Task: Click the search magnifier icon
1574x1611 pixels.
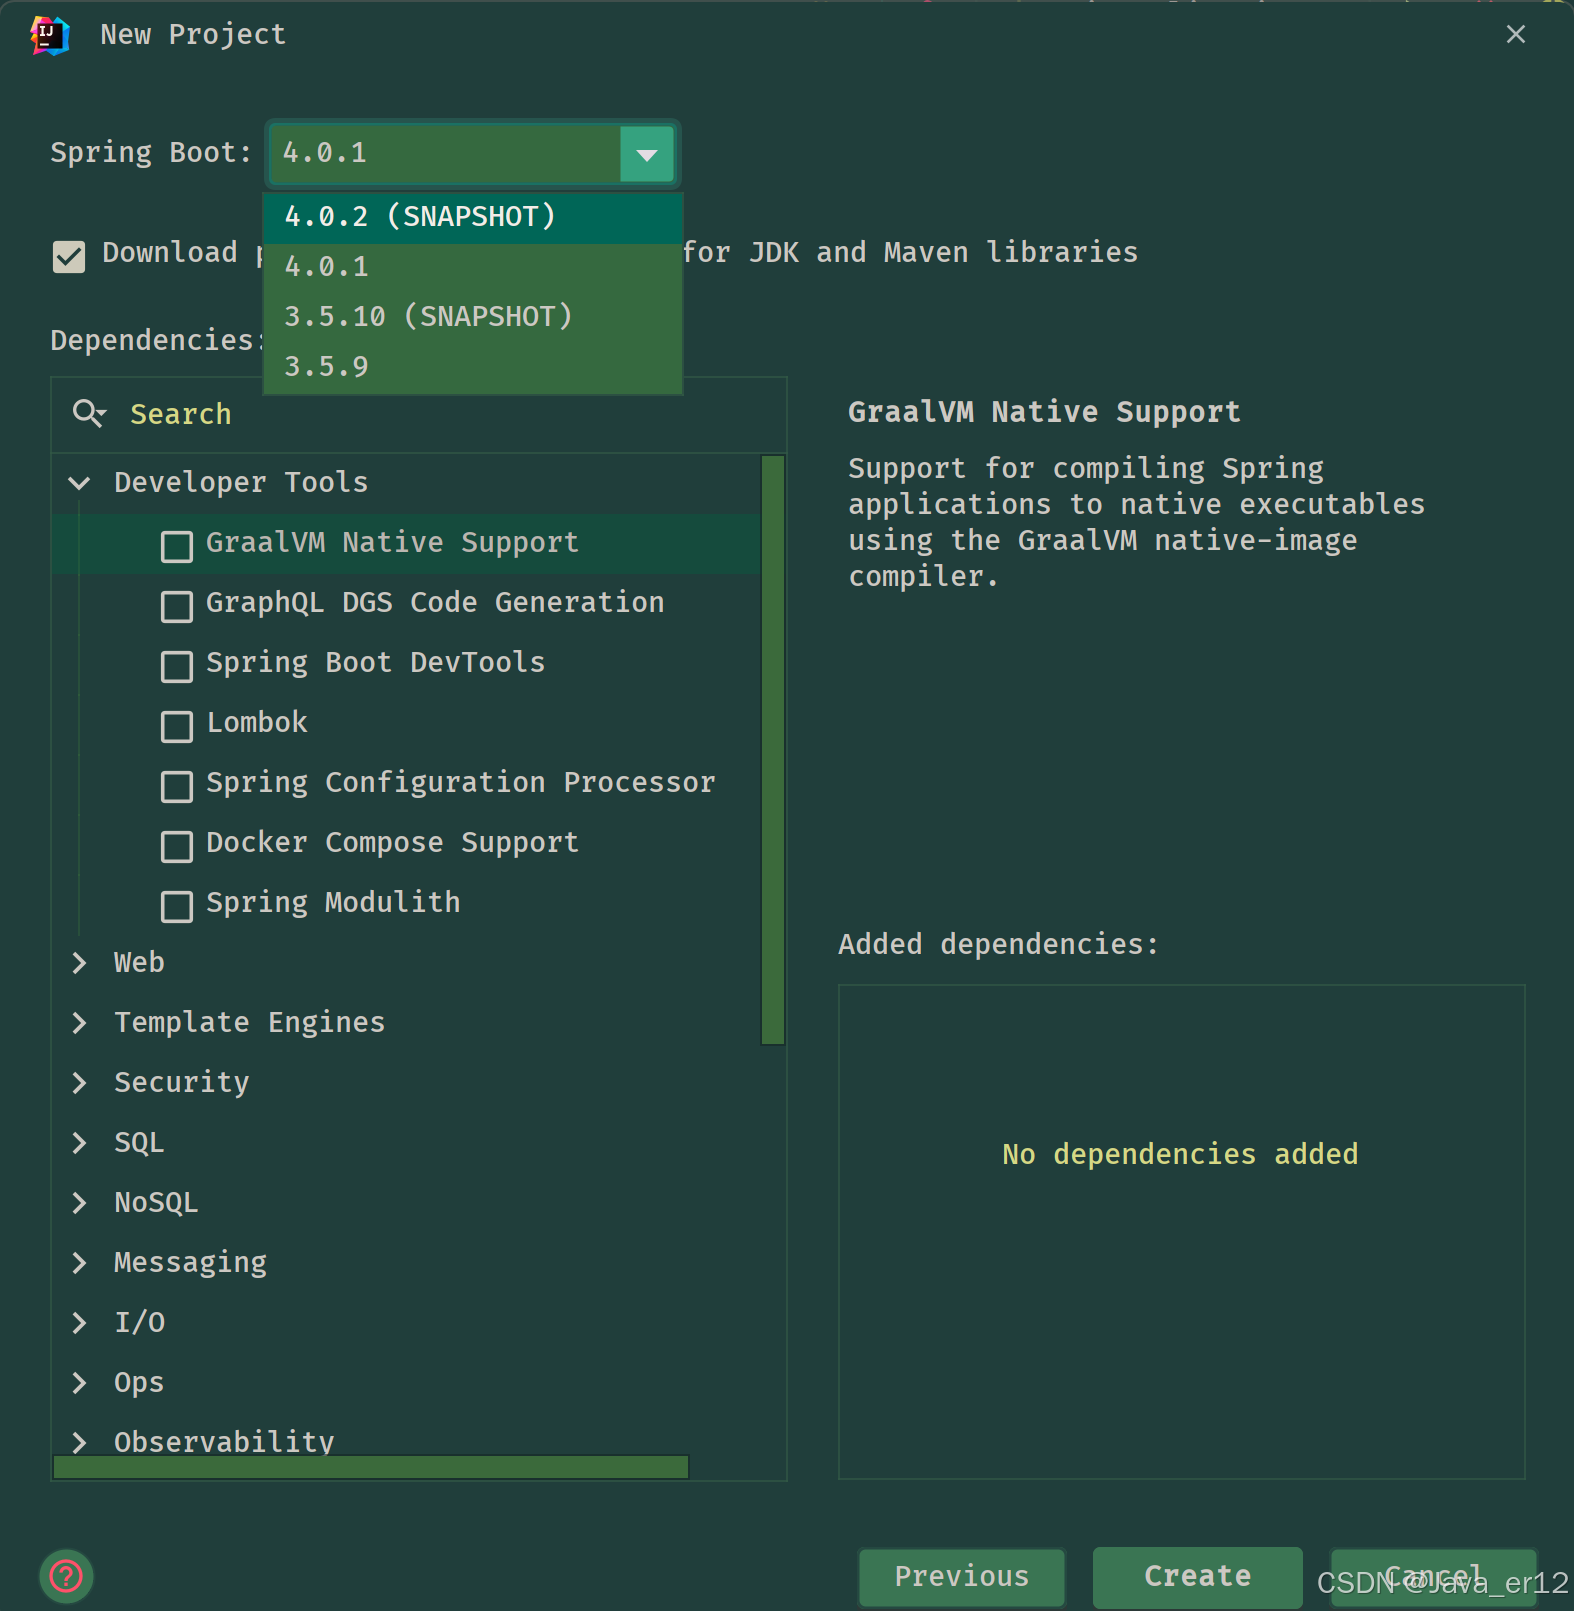Action: [x=88, y=413]
